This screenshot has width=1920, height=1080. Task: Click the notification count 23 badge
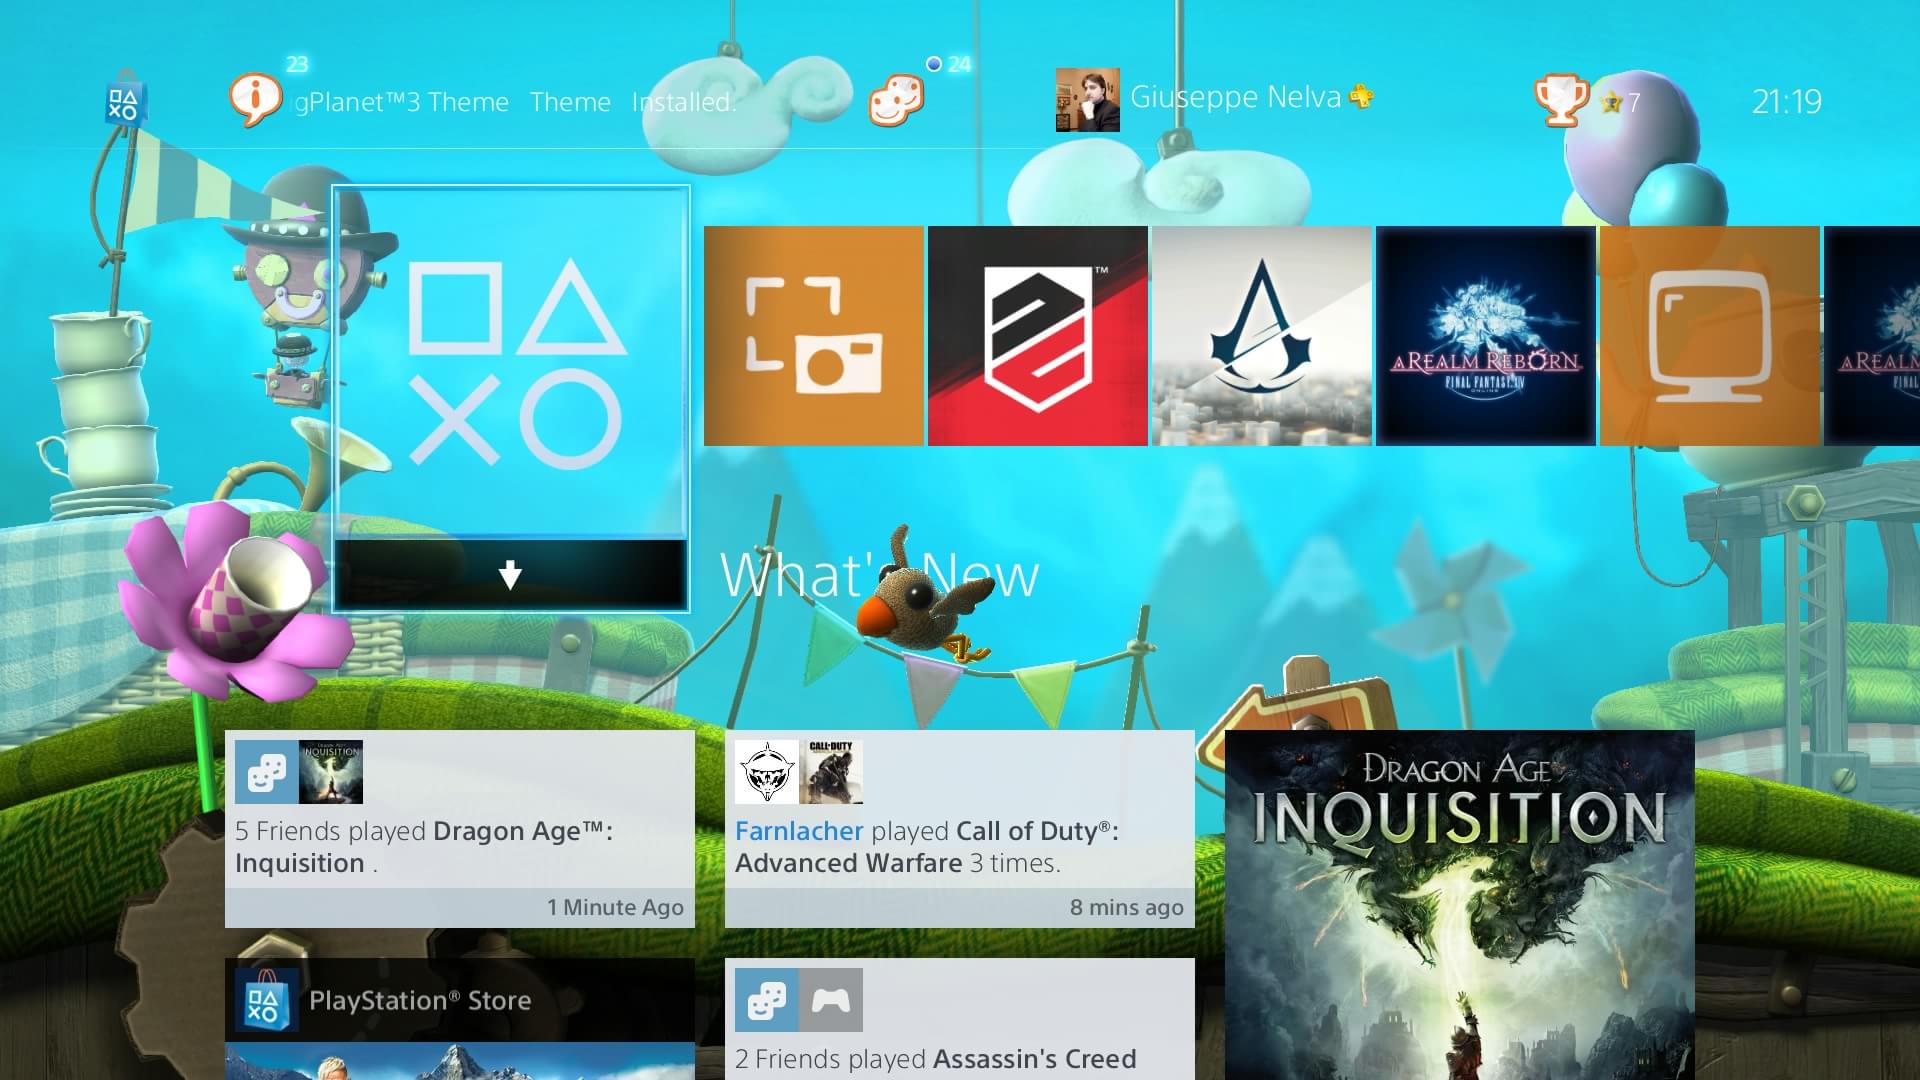click(297, 64)
